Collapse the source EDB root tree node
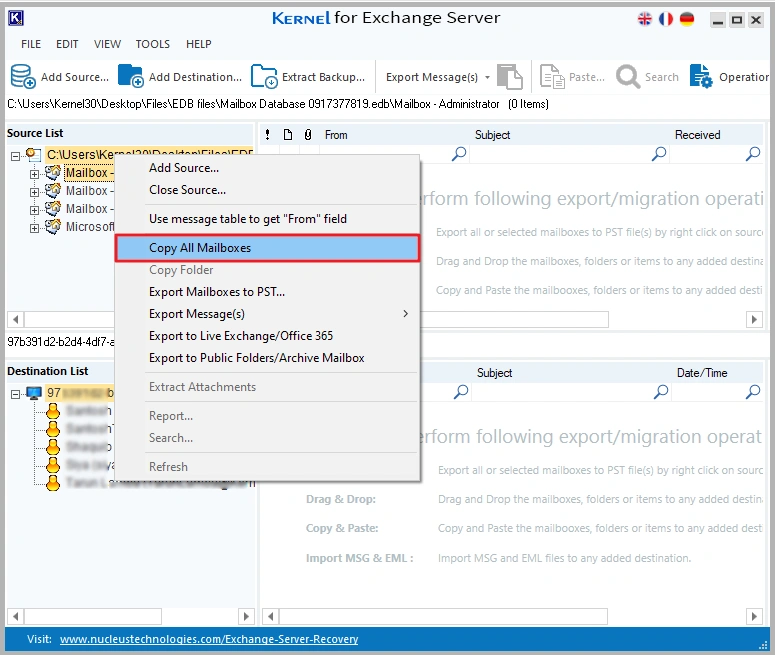The width and height of the screenshot is (775, 655). click(x=17, y=155)
